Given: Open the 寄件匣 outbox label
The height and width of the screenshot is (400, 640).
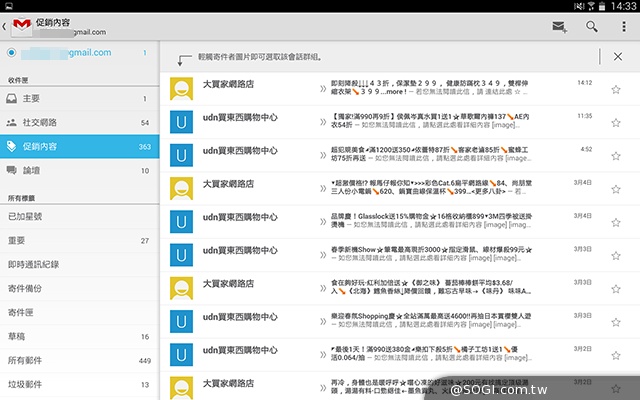Looking at the screenshot, I should (80, 312).
